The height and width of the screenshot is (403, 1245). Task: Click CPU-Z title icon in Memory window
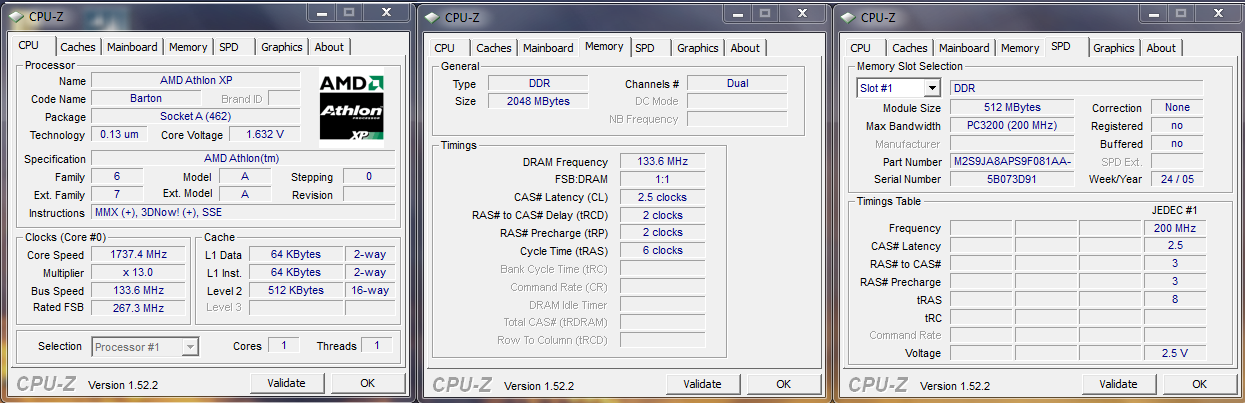[430, 17]
